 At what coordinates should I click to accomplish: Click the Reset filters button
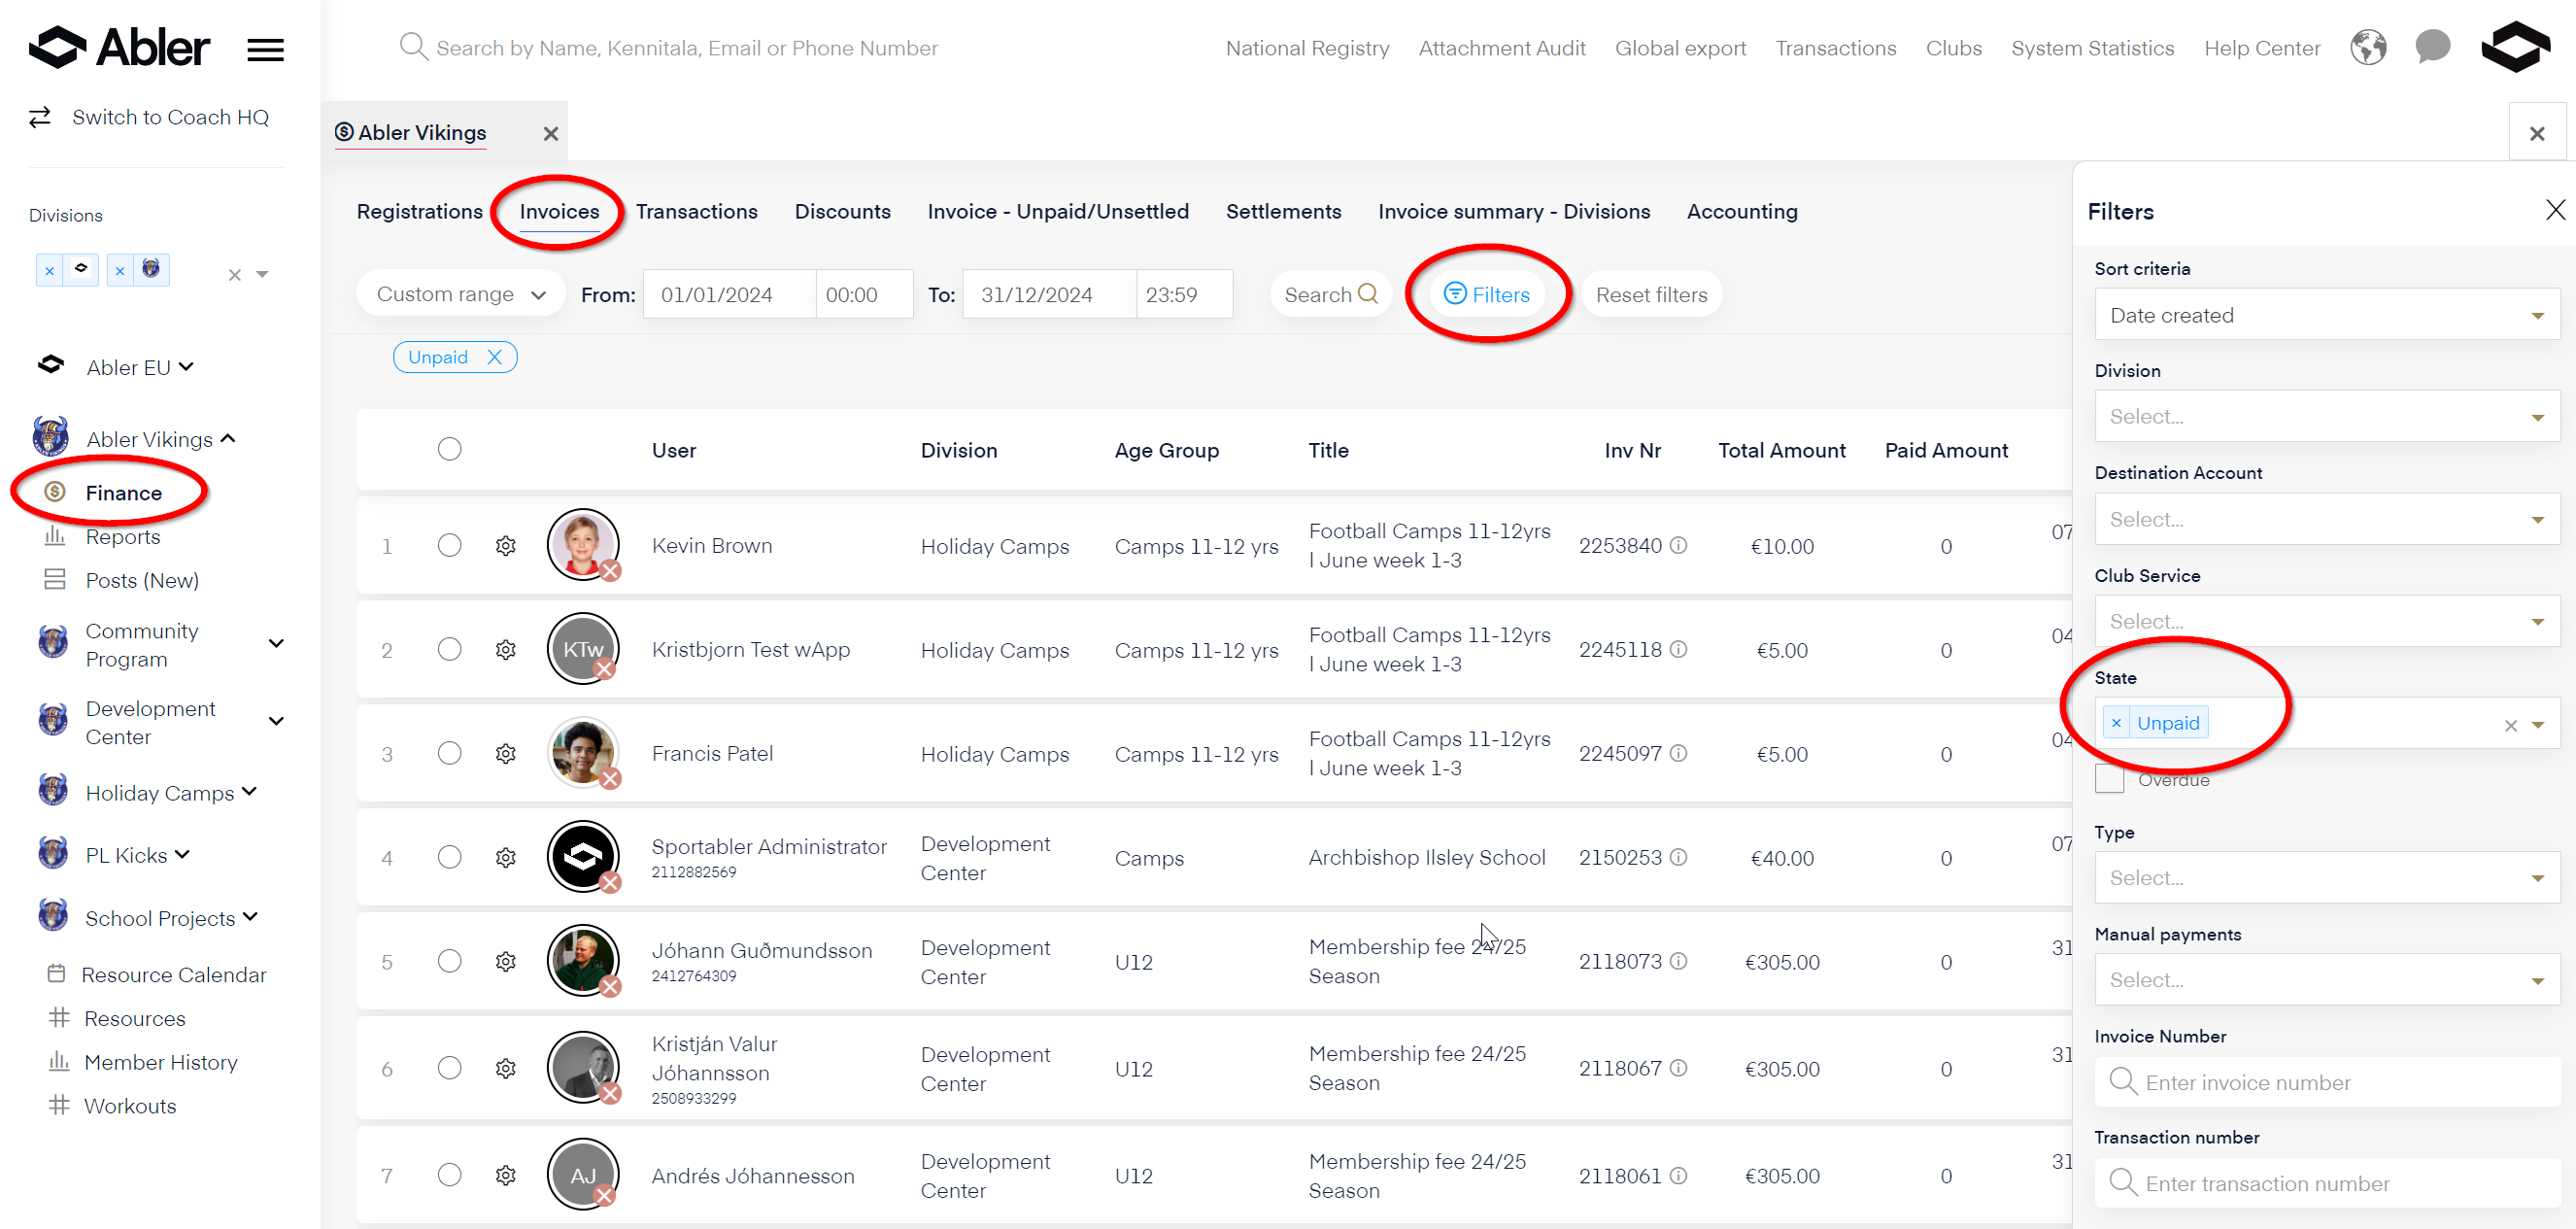1651,294
